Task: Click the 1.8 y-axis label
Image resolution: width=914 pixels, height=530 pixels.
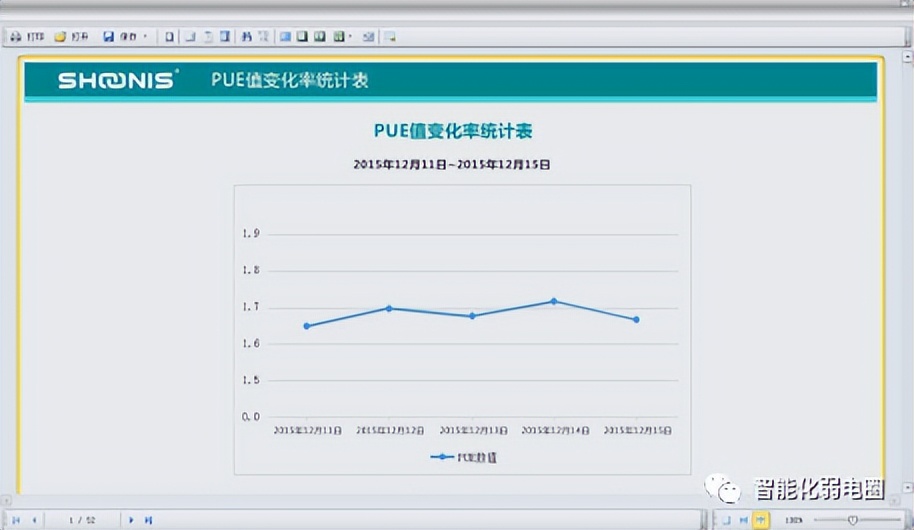Action: [x=251, y=271]
